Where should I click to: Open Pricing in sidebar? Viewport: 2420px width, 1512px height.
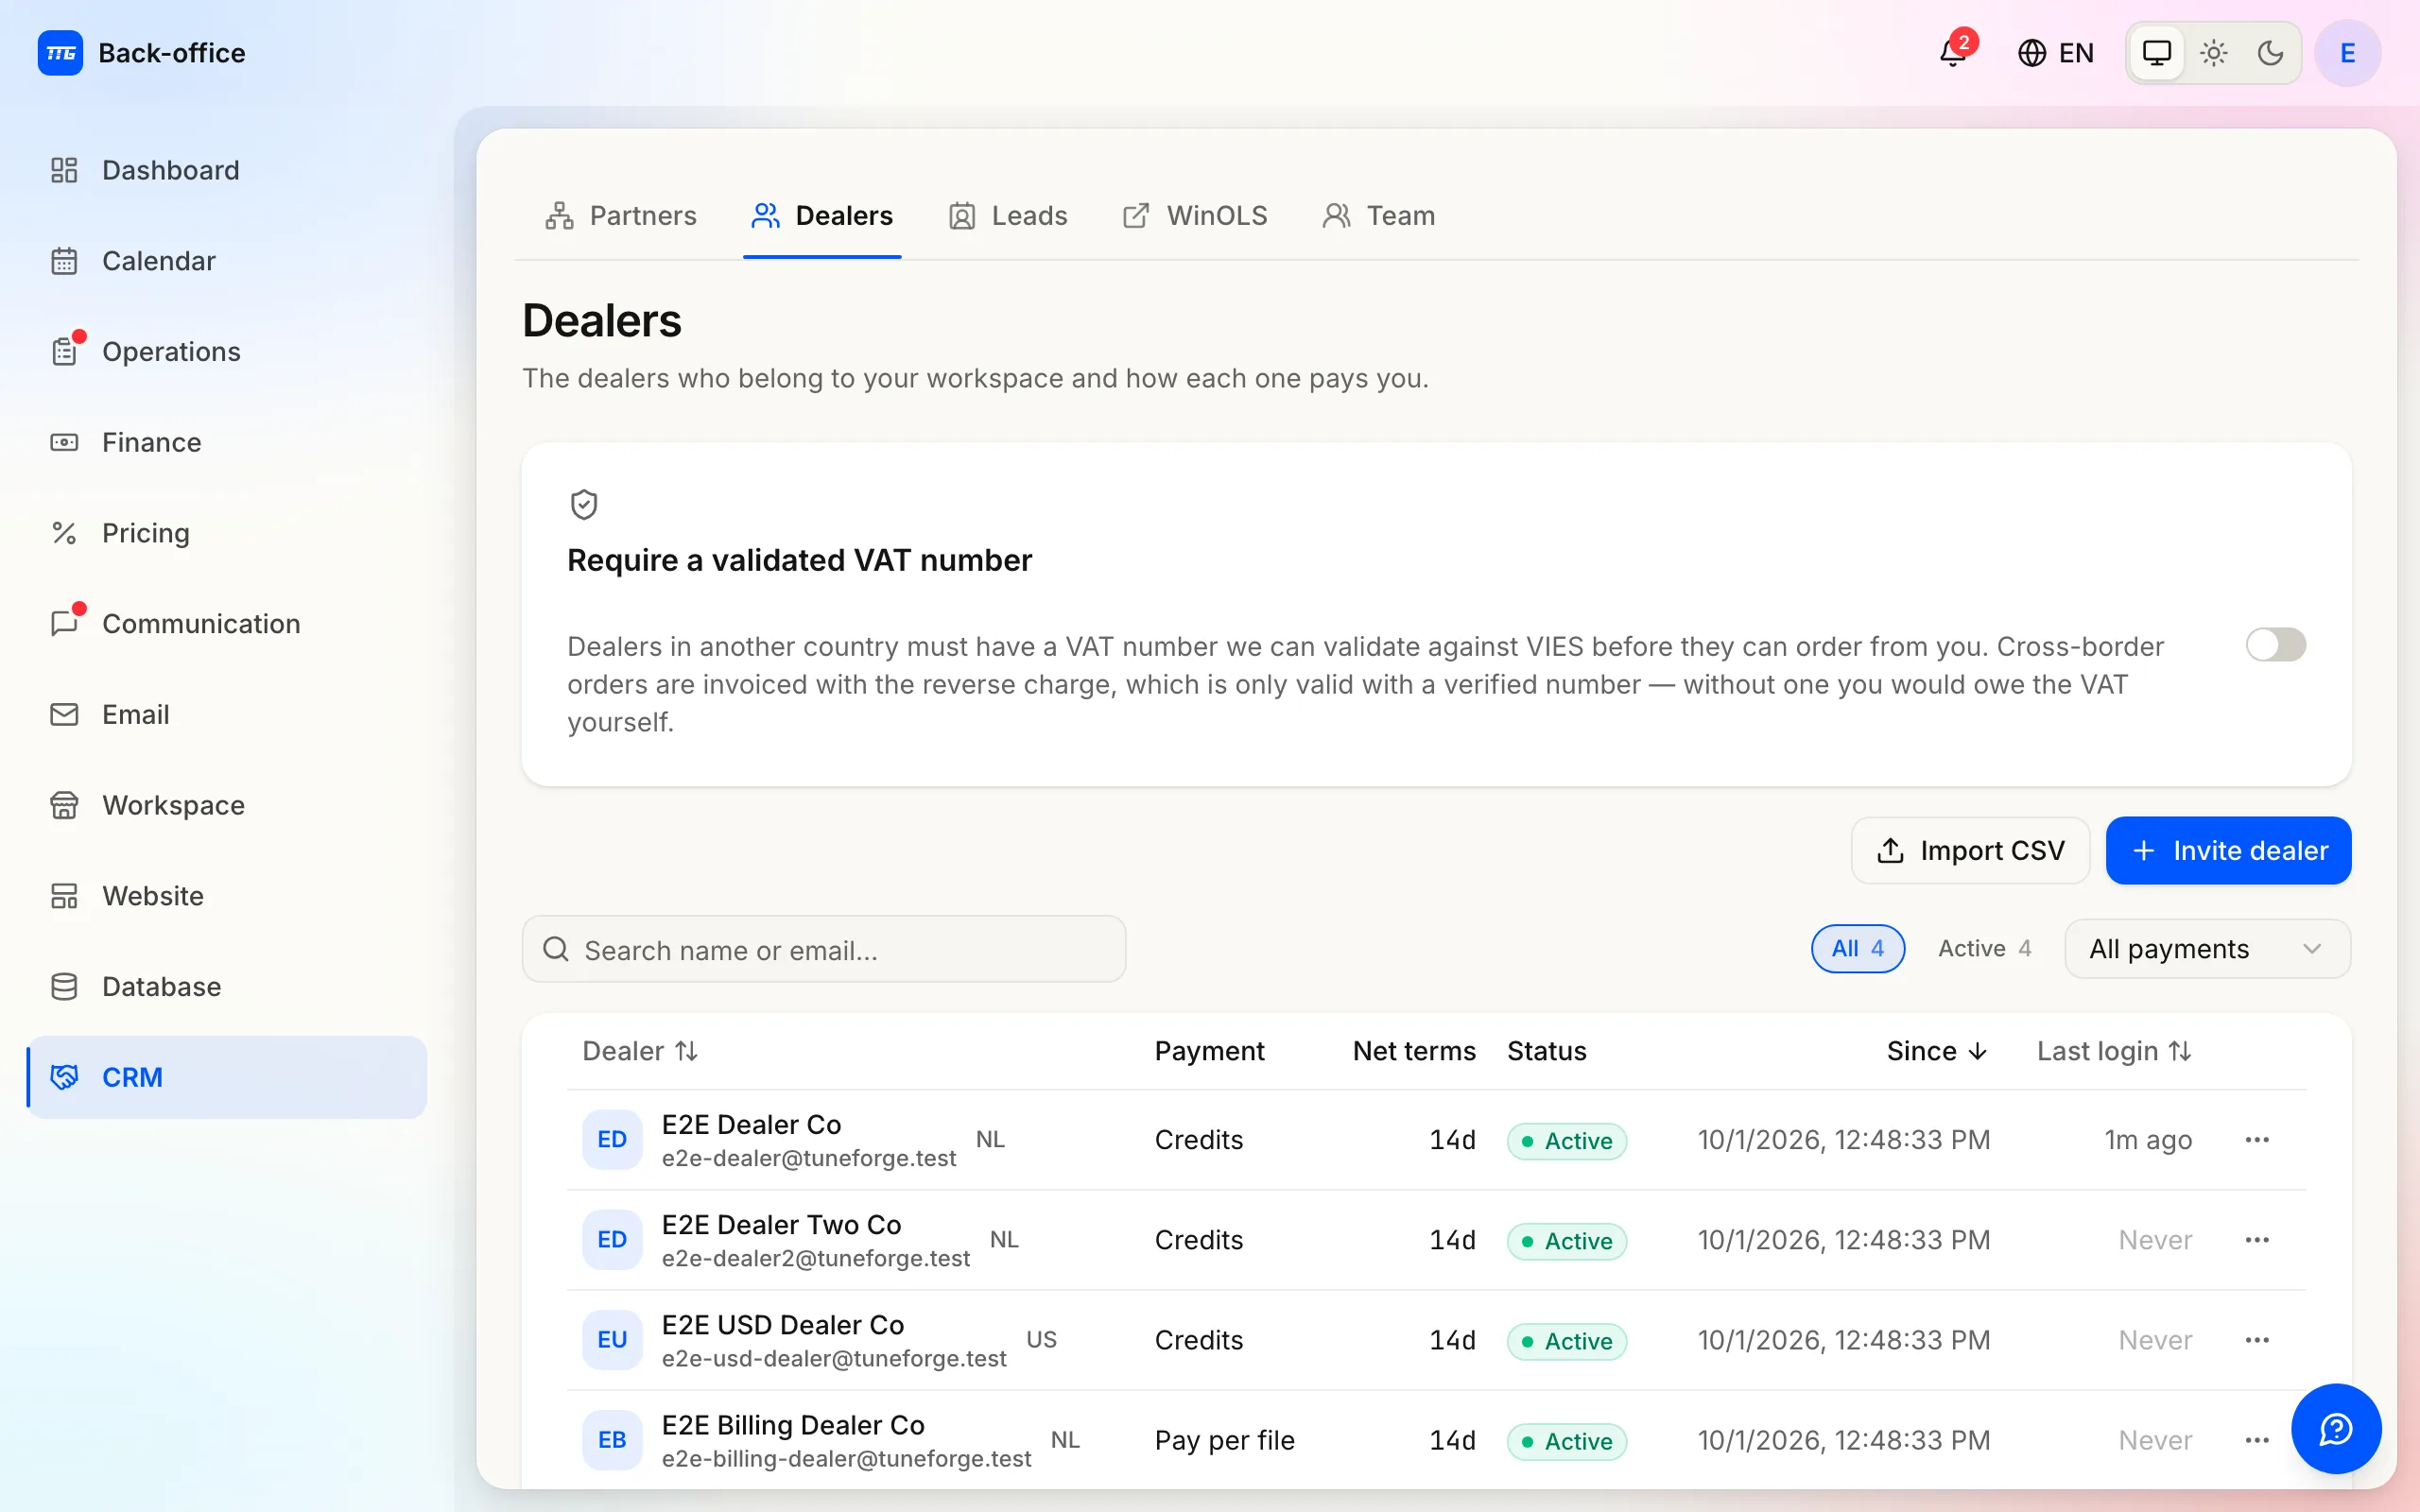pyautogui.click(x=227, y=533)
